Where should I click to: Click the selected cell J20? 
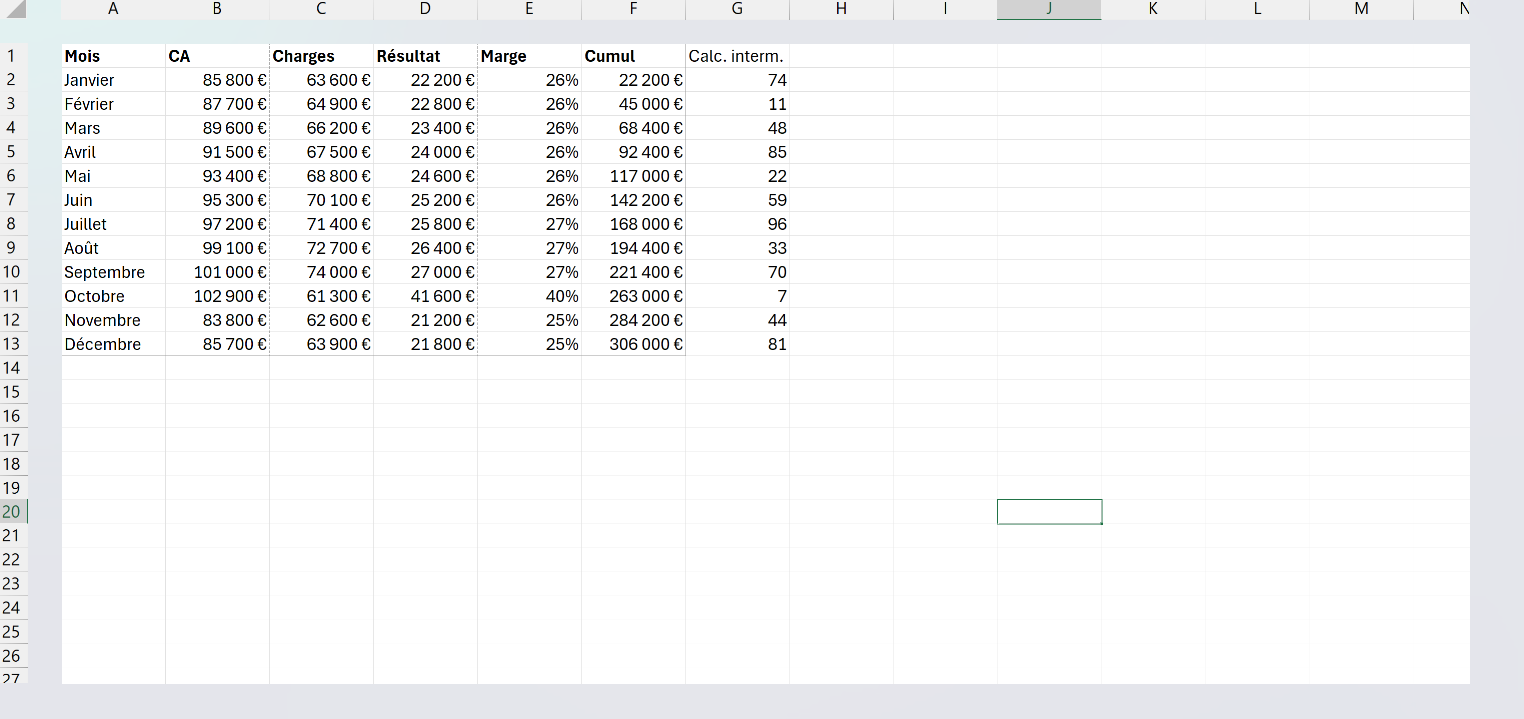click(x=1049, y=512)
